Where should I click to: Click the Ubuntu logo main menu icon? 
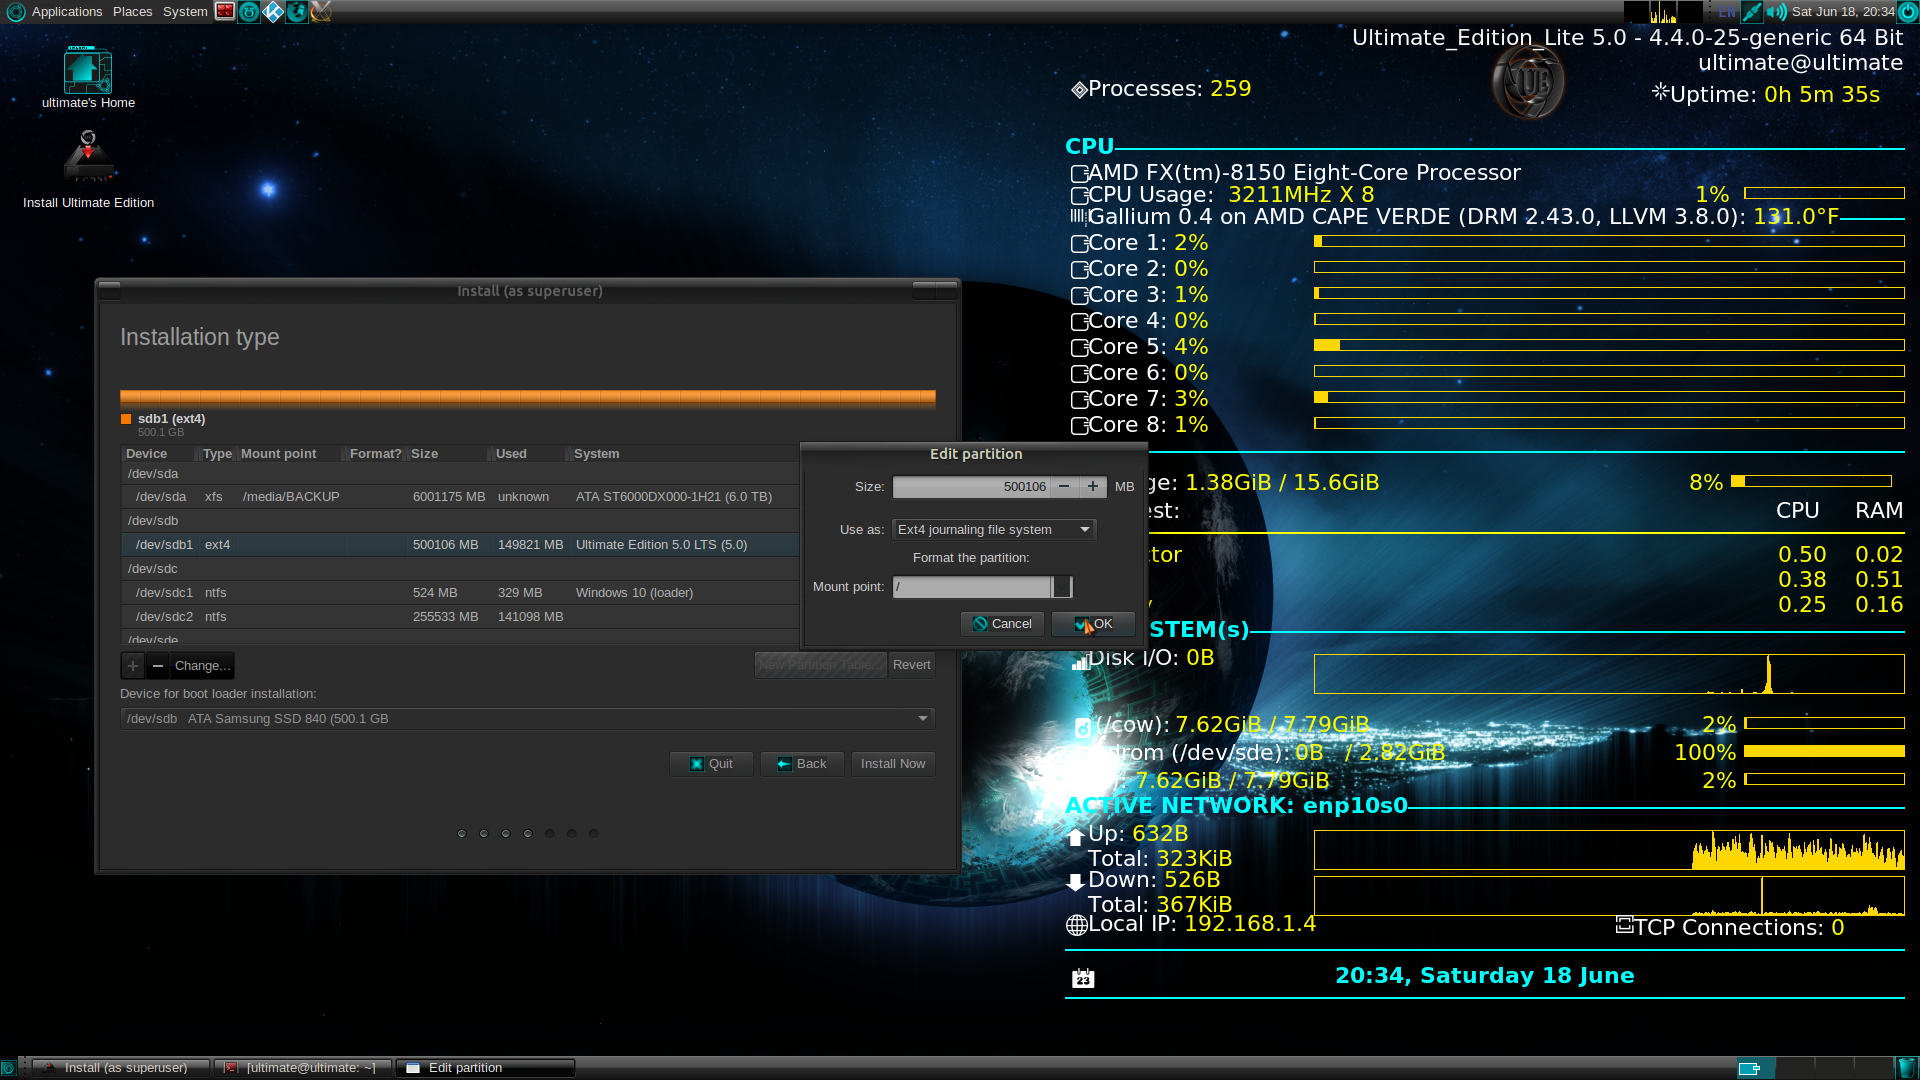coord(16,12)
